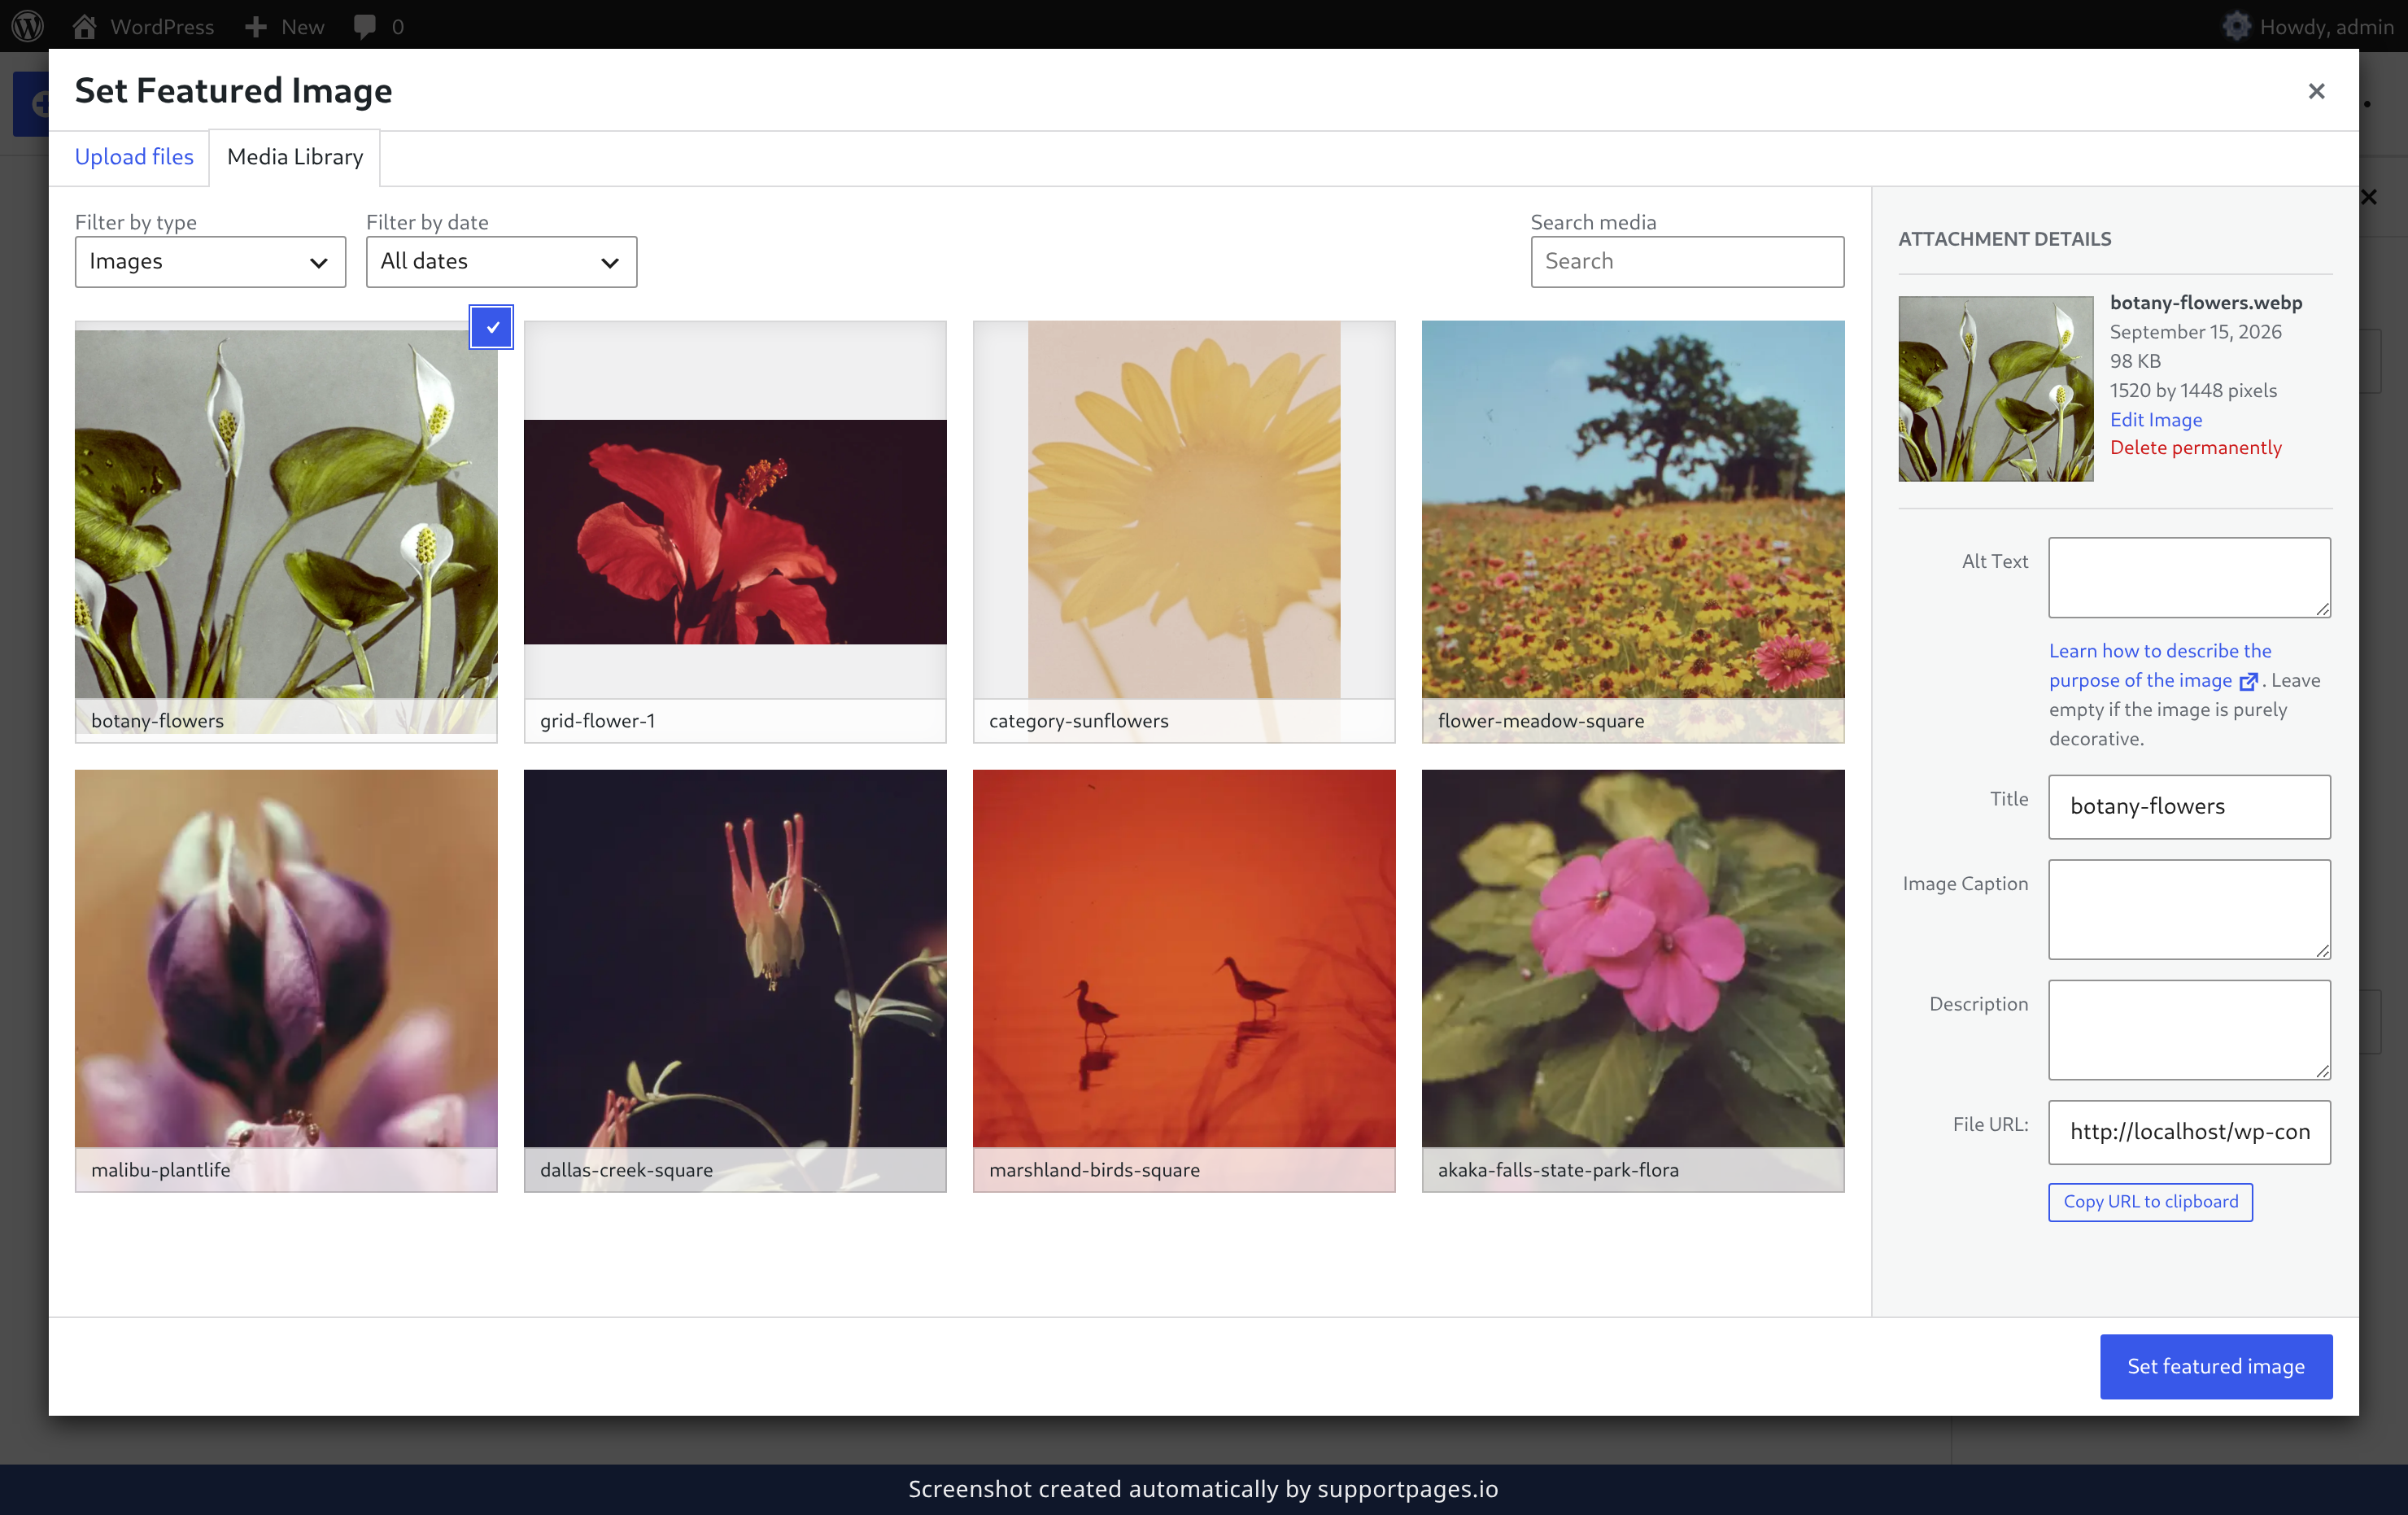The image size is (2408, 1515).
Task: Select the grid-flower-1 hibiscus thumbnail
Action: [x=735, y=531]
